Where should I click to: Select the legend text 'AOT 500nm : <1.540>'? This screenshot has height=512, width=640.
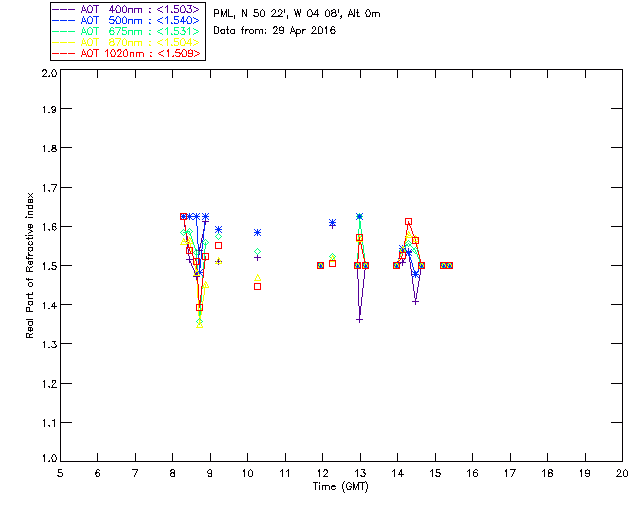click(140, 20)
